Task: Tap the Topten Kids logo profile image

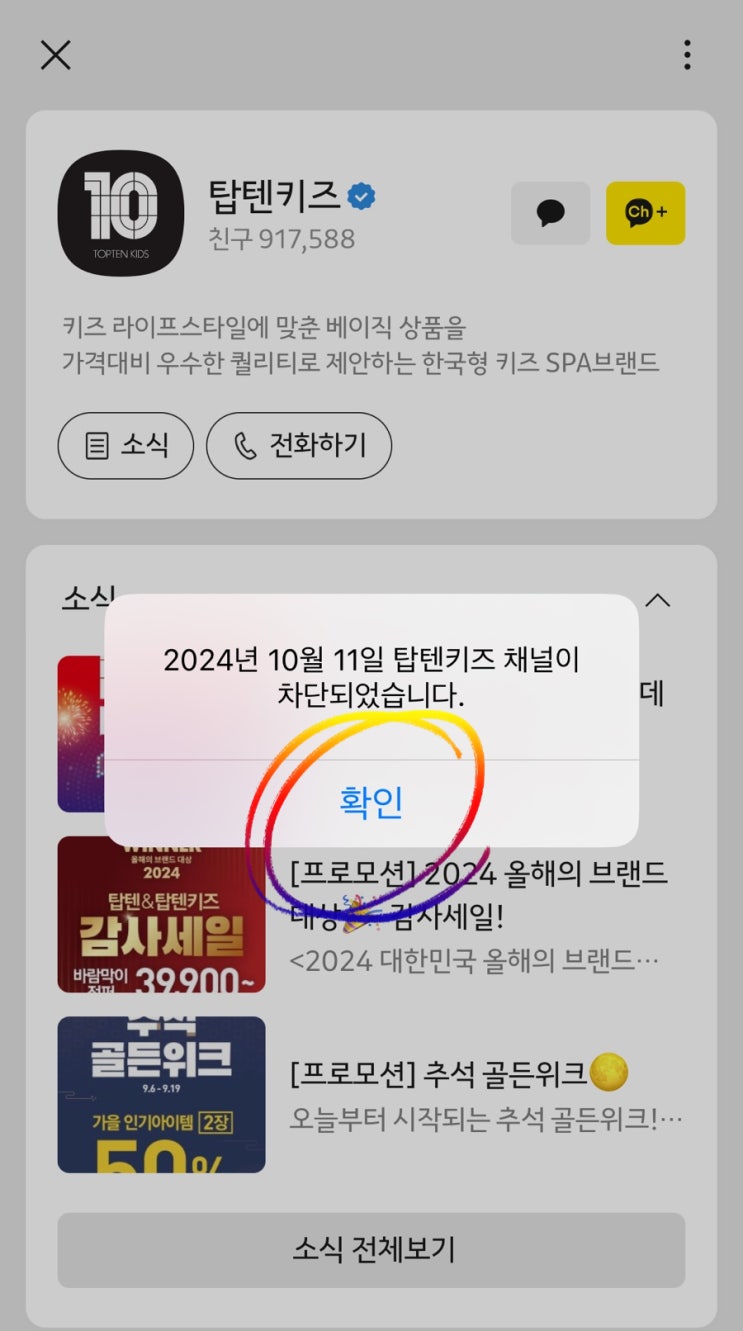Action: (x=121, y=213)
